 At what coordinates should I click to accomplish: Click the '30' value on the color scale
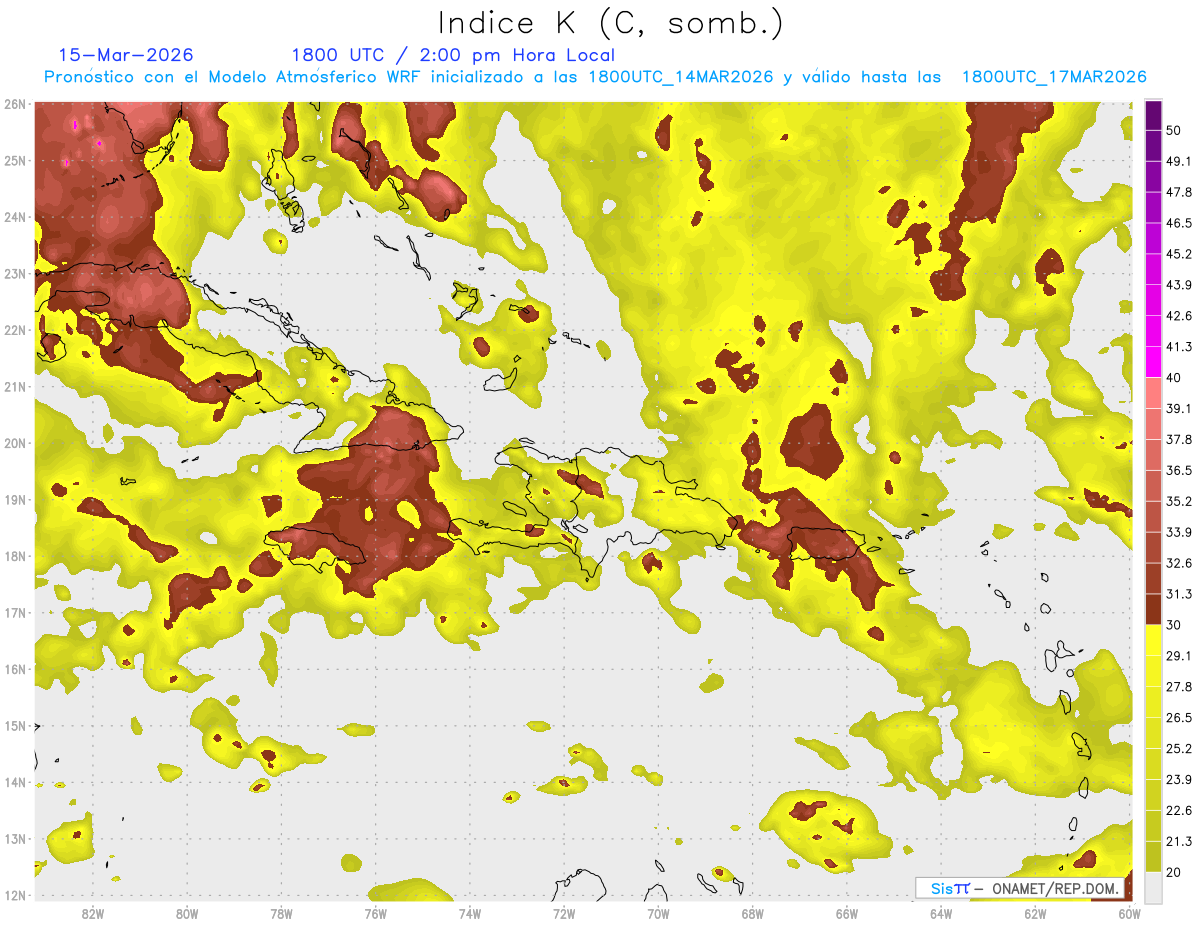(1175, 625)
